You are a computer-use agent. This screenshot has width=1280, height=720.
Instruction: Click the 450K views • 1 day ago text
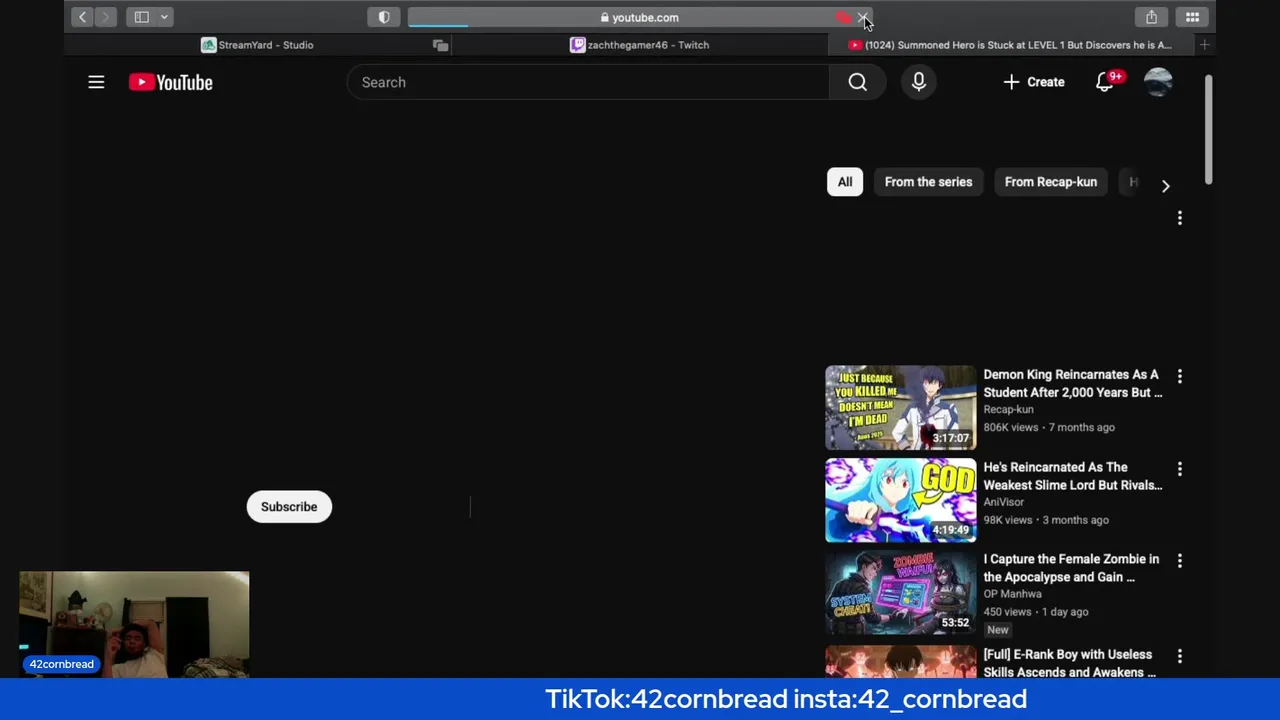tap(1035, 612)
